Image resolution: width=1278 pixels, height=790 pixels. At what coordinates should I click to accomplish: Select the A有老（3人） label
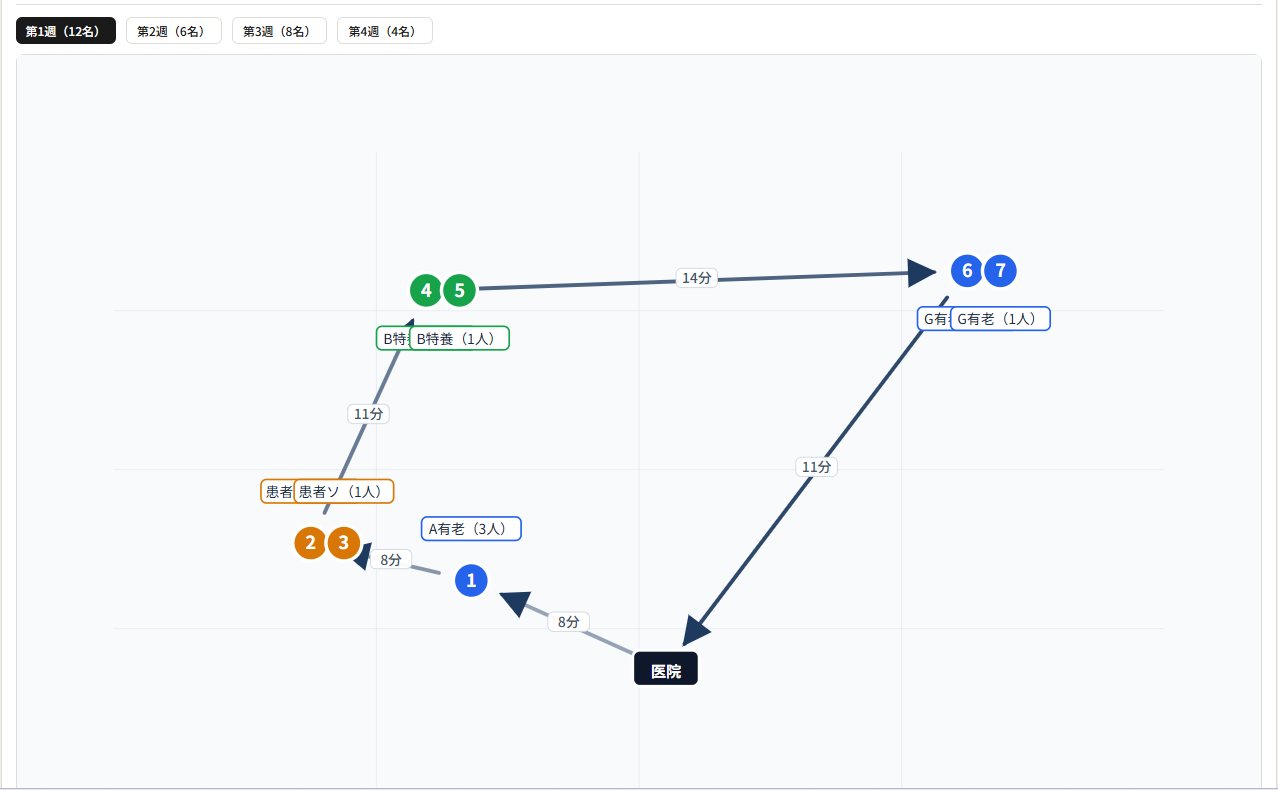[471, 528]
